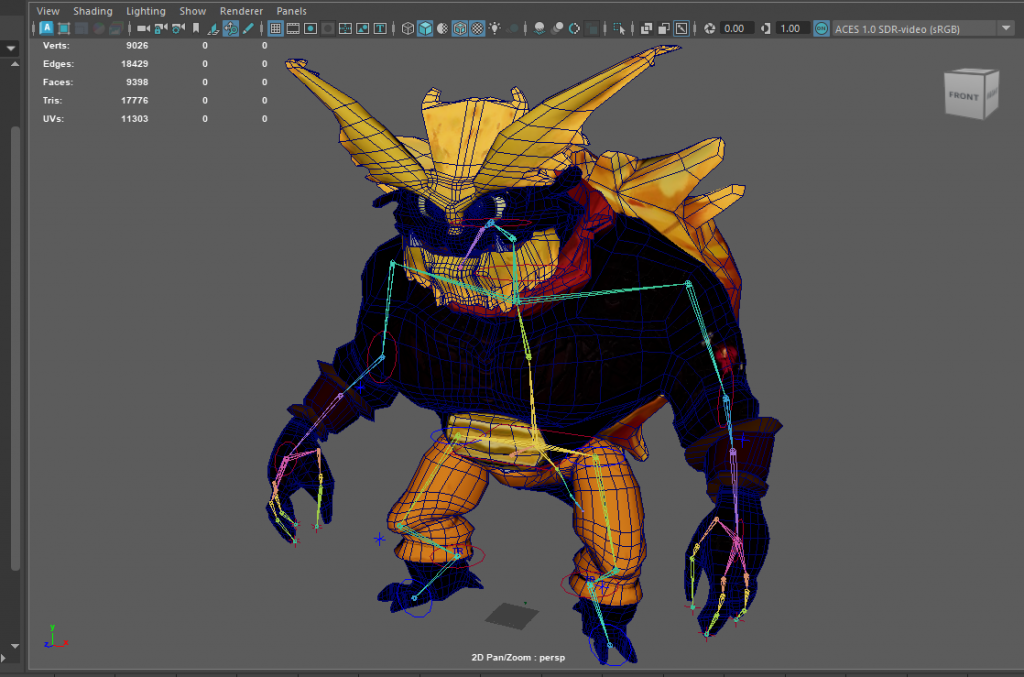
Task: Click the Multisample Anti-aliasing ring icon
Action: (x=575, y=28)
